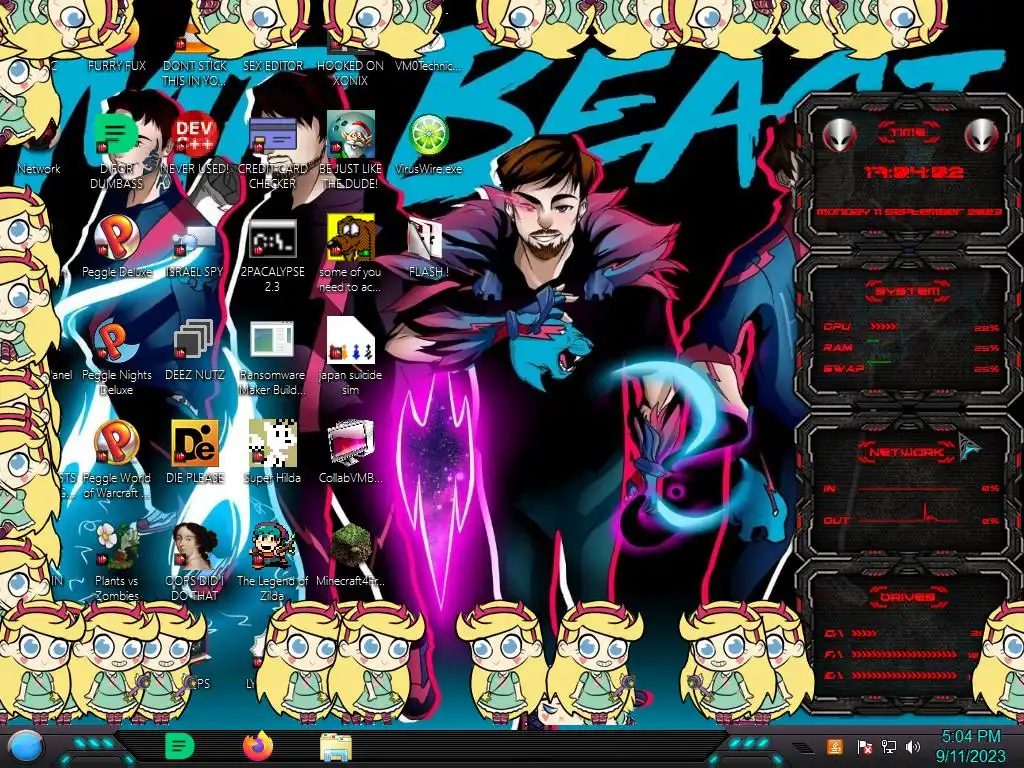Select the 'Network' desktop label
1024x768 pixels.
point(39,168)
